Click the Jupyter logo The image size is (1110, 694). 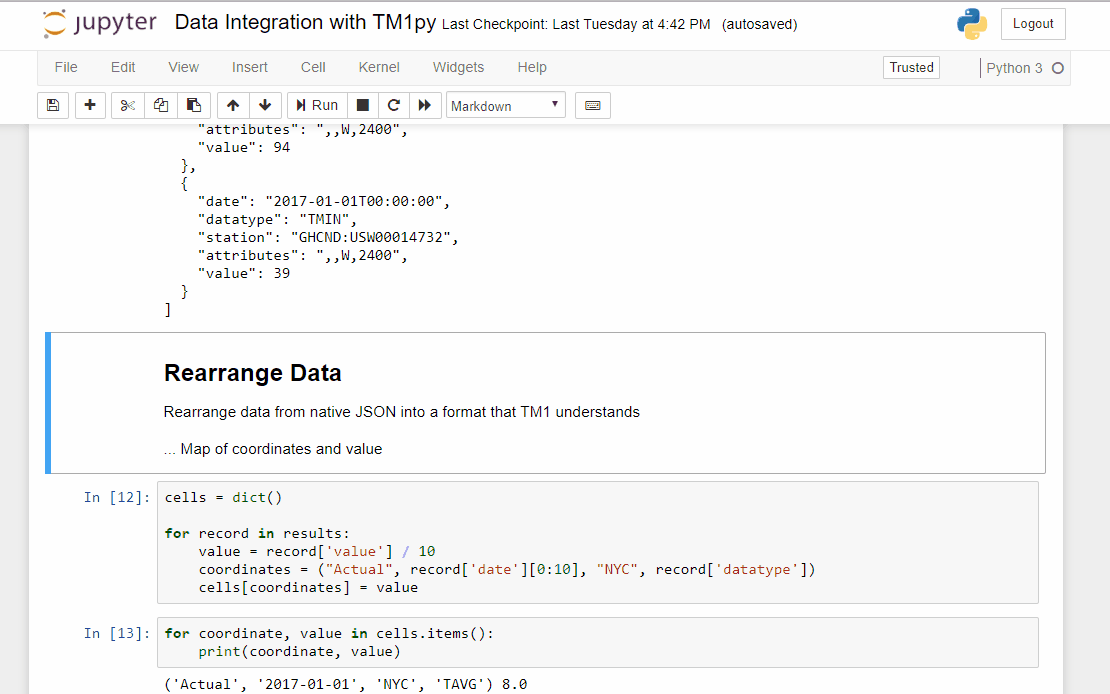[x=100, y=23]
